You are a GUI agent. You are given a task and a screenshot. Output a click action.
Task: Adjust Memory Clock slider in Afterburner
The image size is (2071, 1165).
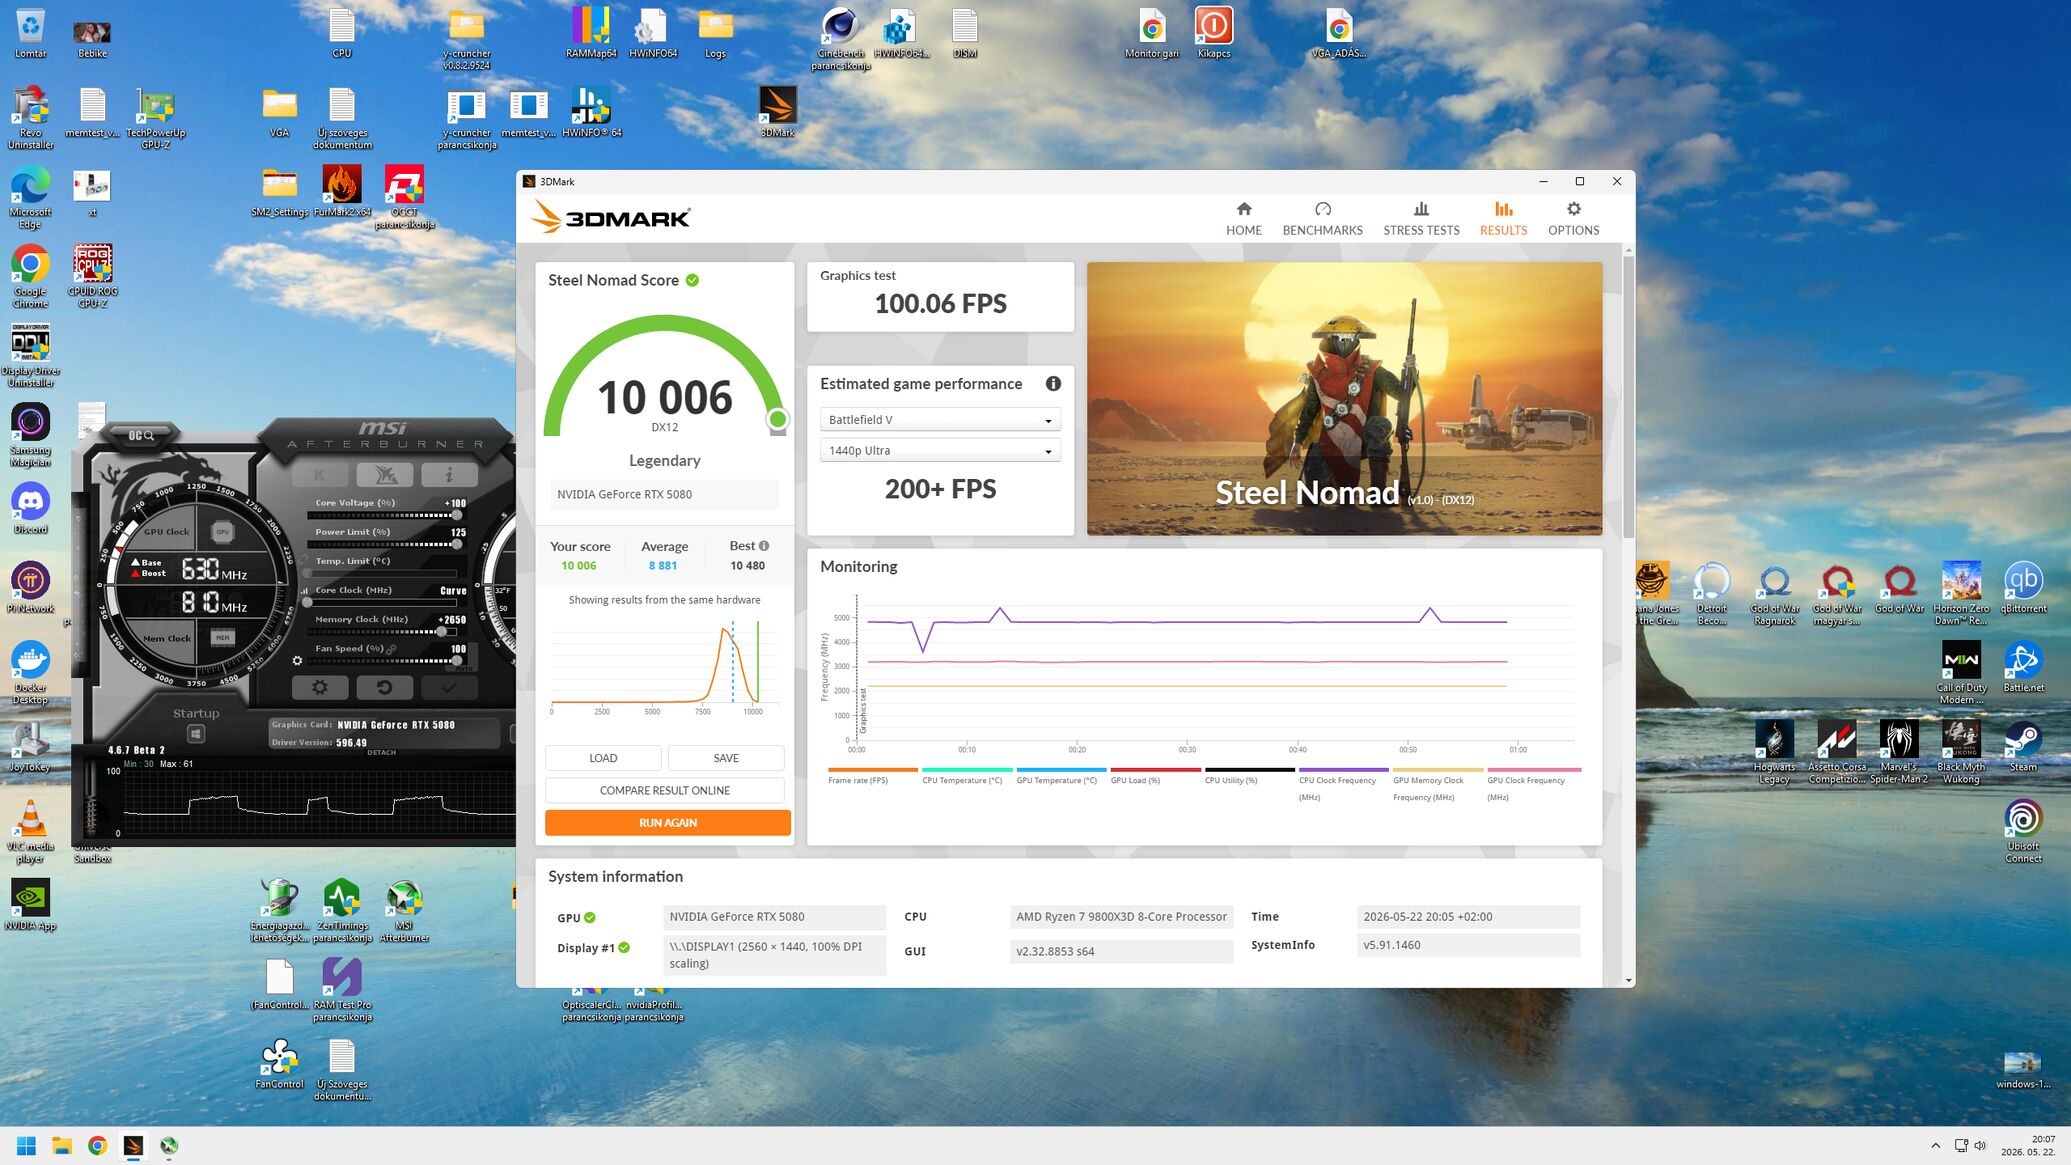[x=384, y=631]
